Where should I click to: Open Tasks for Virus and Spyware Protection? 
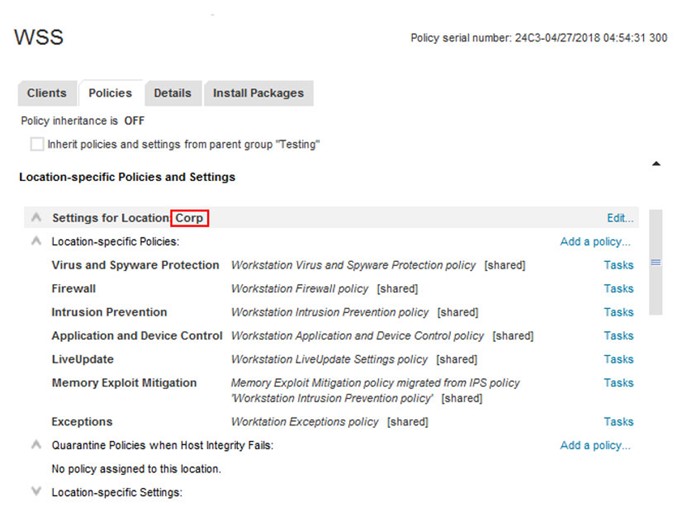618,265
